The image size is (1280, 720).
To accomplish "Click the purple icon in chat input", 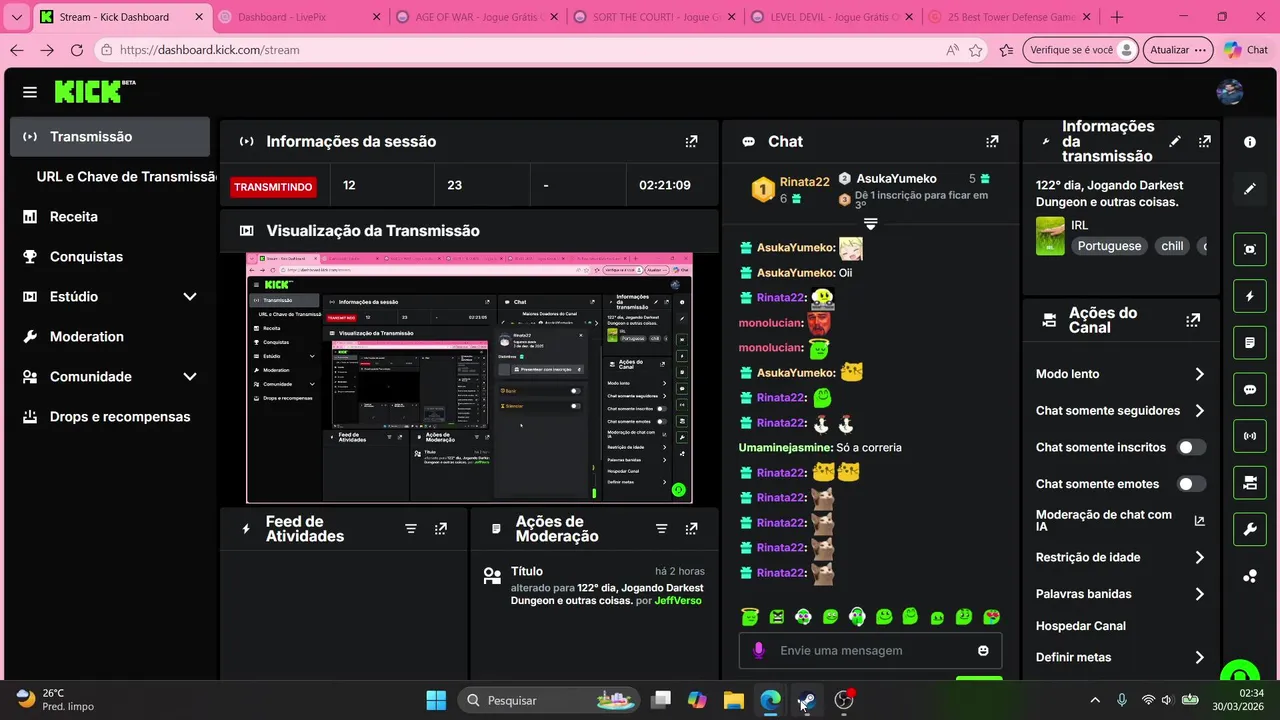I will point(759,650).
